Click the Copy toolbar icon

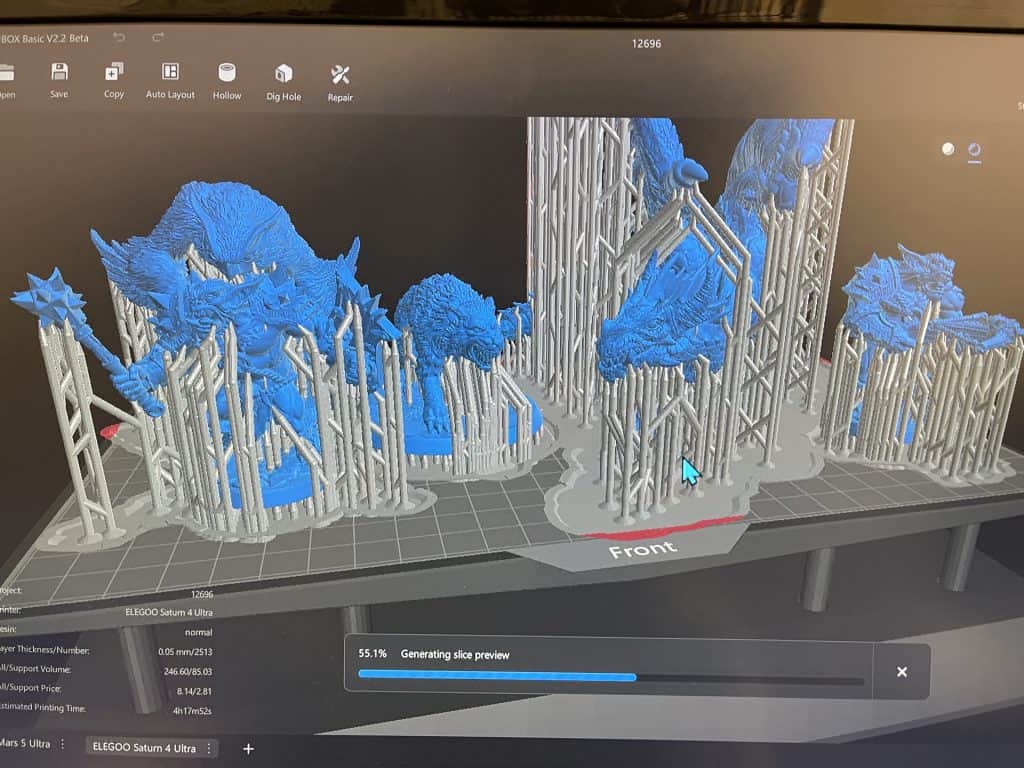tap(114, 72)
